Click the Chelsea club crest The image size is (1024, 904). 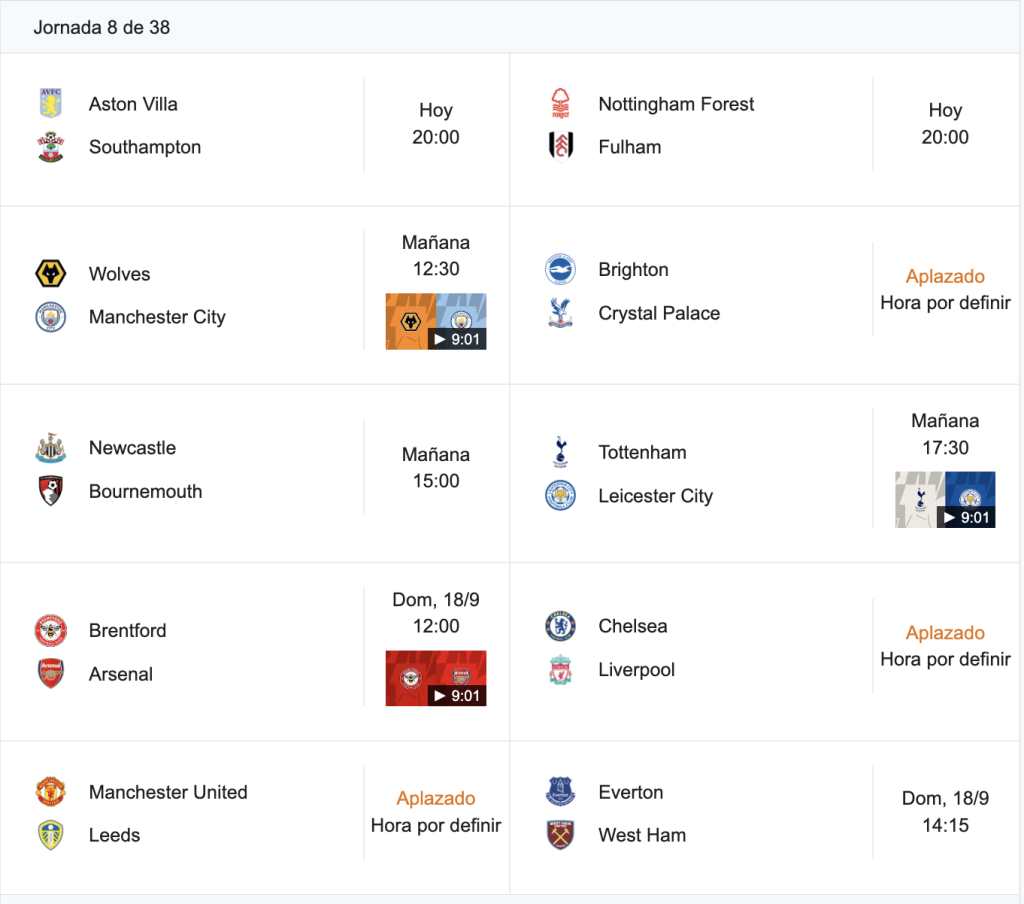tap(560, 626)
